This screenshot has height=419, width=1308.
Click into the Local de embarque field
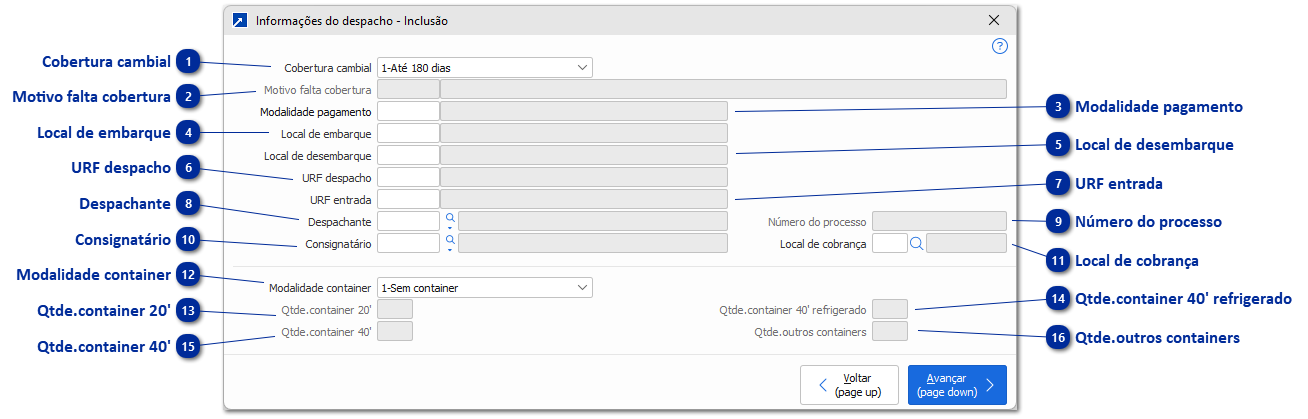point(408,133)
